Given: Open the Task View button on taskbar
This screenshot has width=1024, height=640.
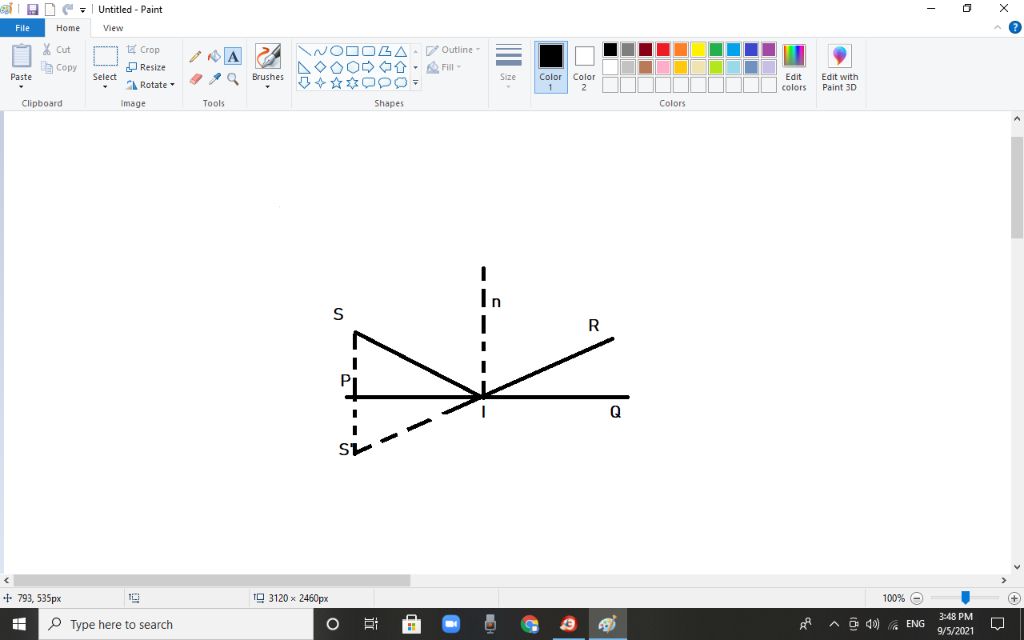Looking at the screenshot, I should (x=371, y=624).
